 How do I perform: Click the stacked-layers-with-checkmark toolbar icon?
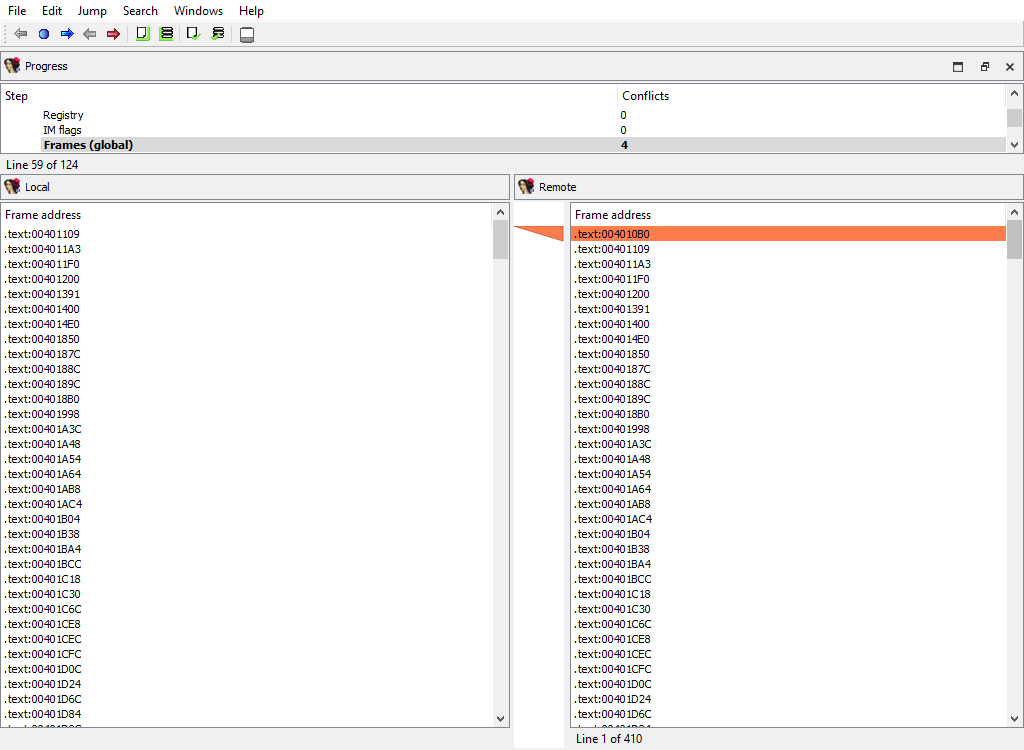218,34
